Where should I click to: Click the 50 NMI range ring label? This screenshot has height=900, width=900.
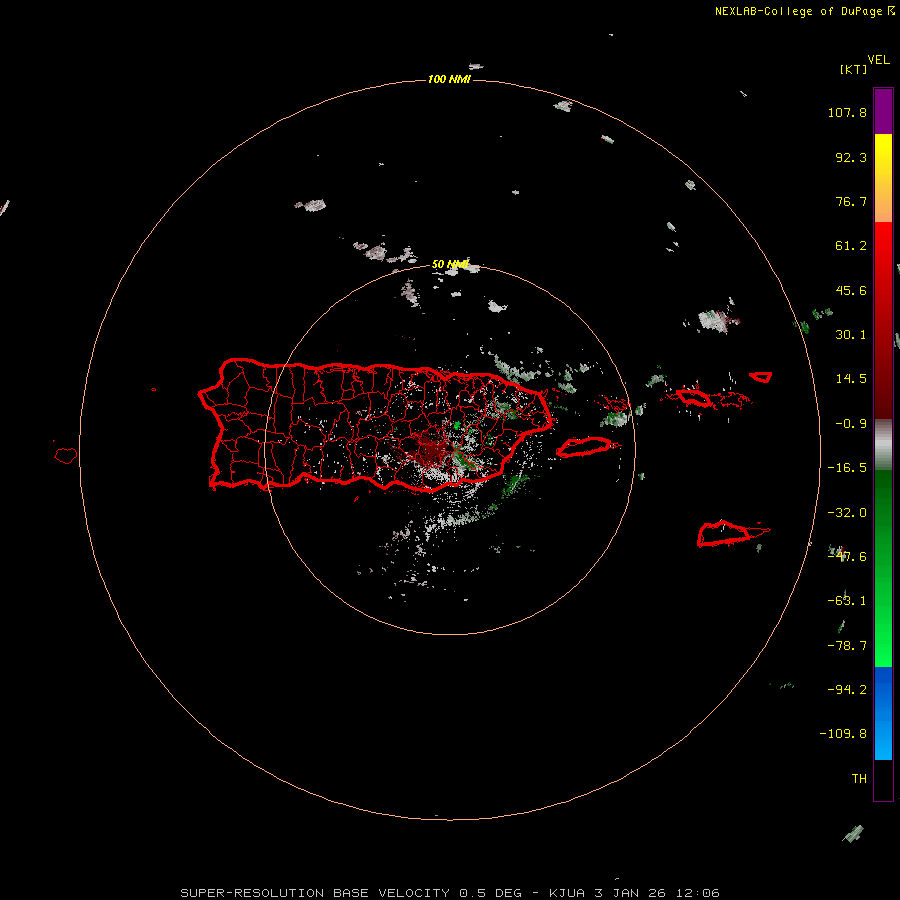450,265
